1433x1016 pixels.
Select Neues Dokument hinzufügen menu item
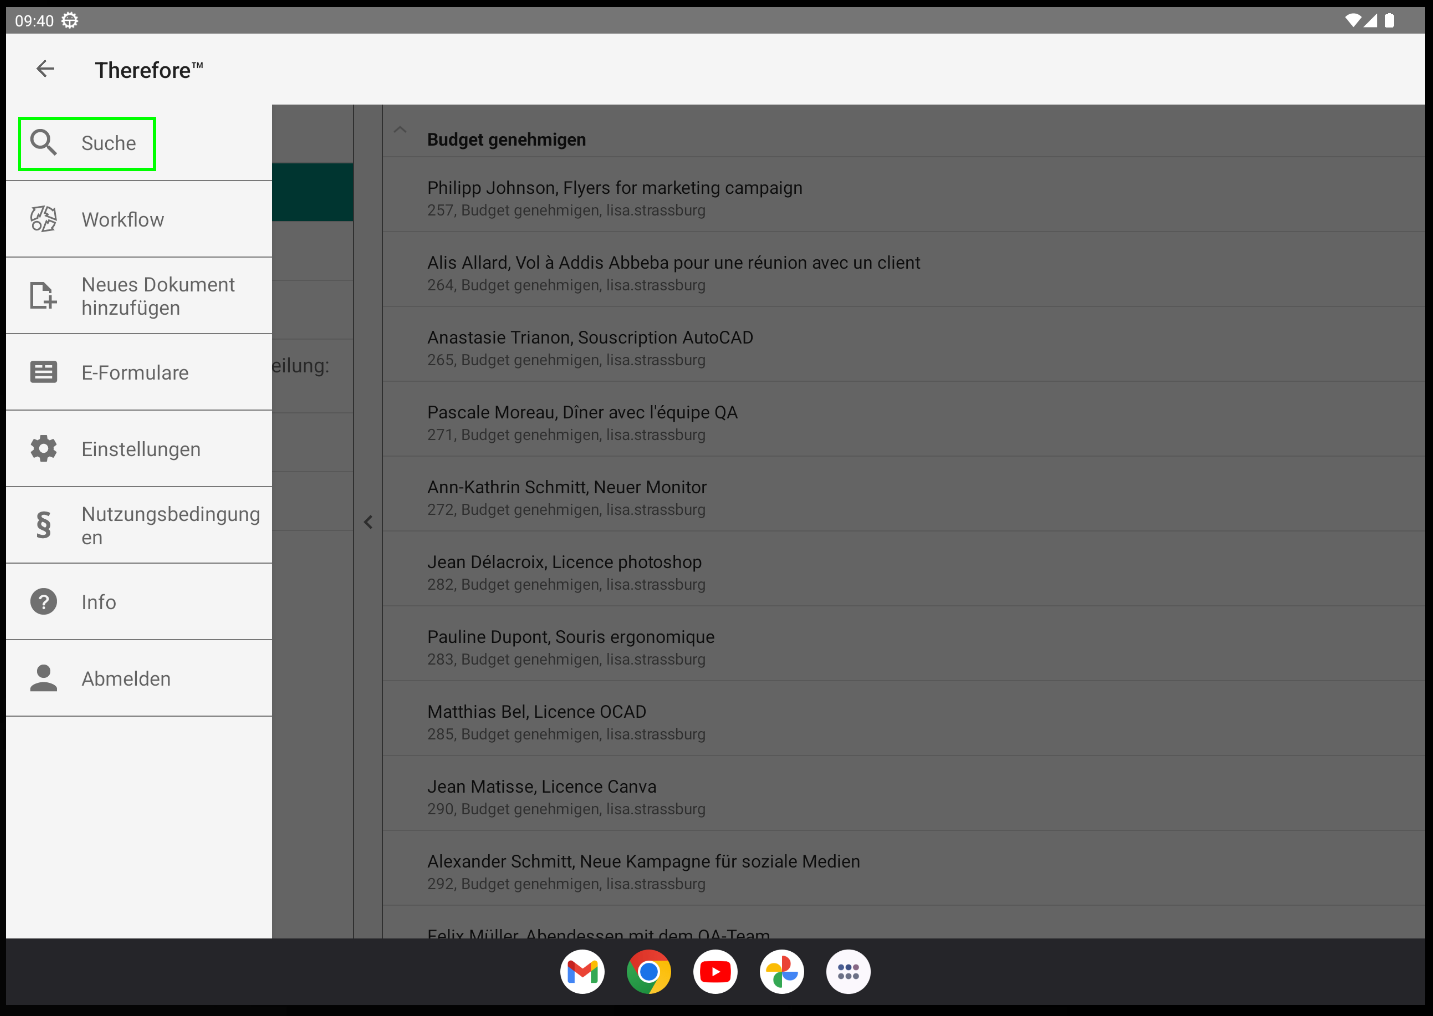coord(158,296)
